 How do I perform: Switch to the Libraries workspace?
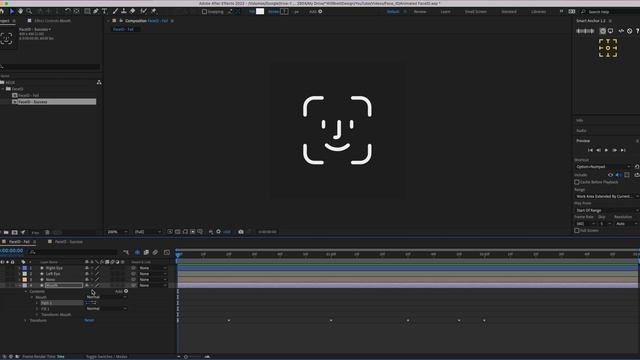click(538, 12)
